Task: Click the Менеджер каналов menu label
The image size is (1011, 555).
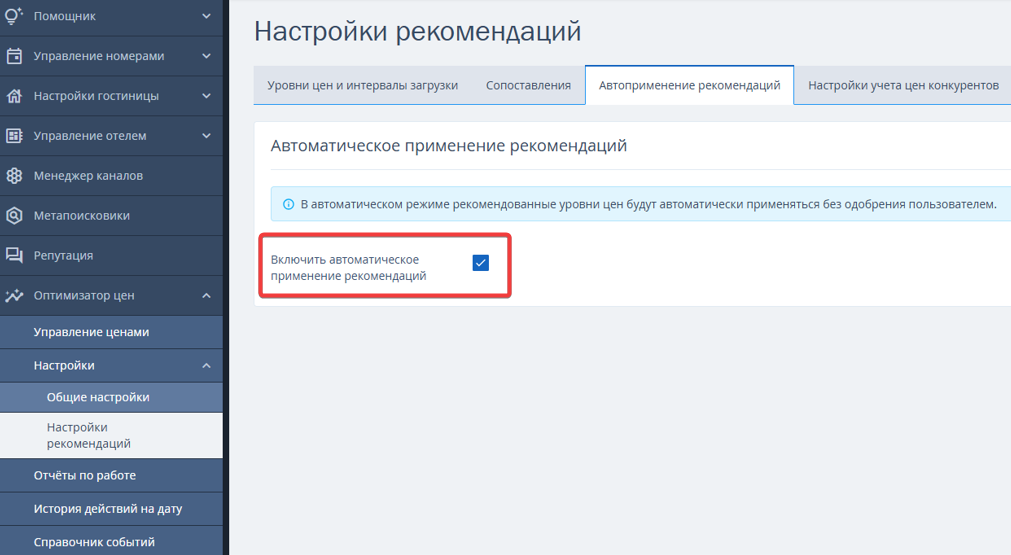Action: (x=88, y=176)
